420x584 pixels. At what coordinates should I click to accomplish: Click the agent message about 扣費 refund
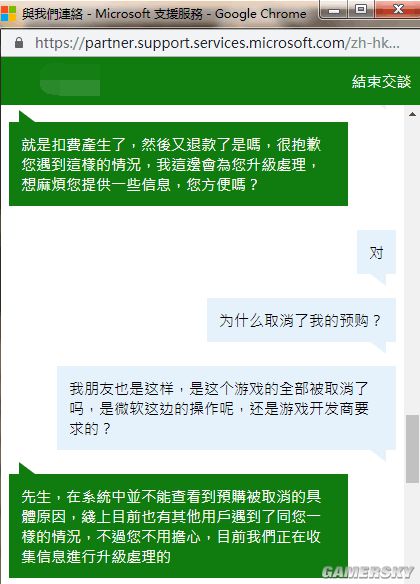[178, 164]
